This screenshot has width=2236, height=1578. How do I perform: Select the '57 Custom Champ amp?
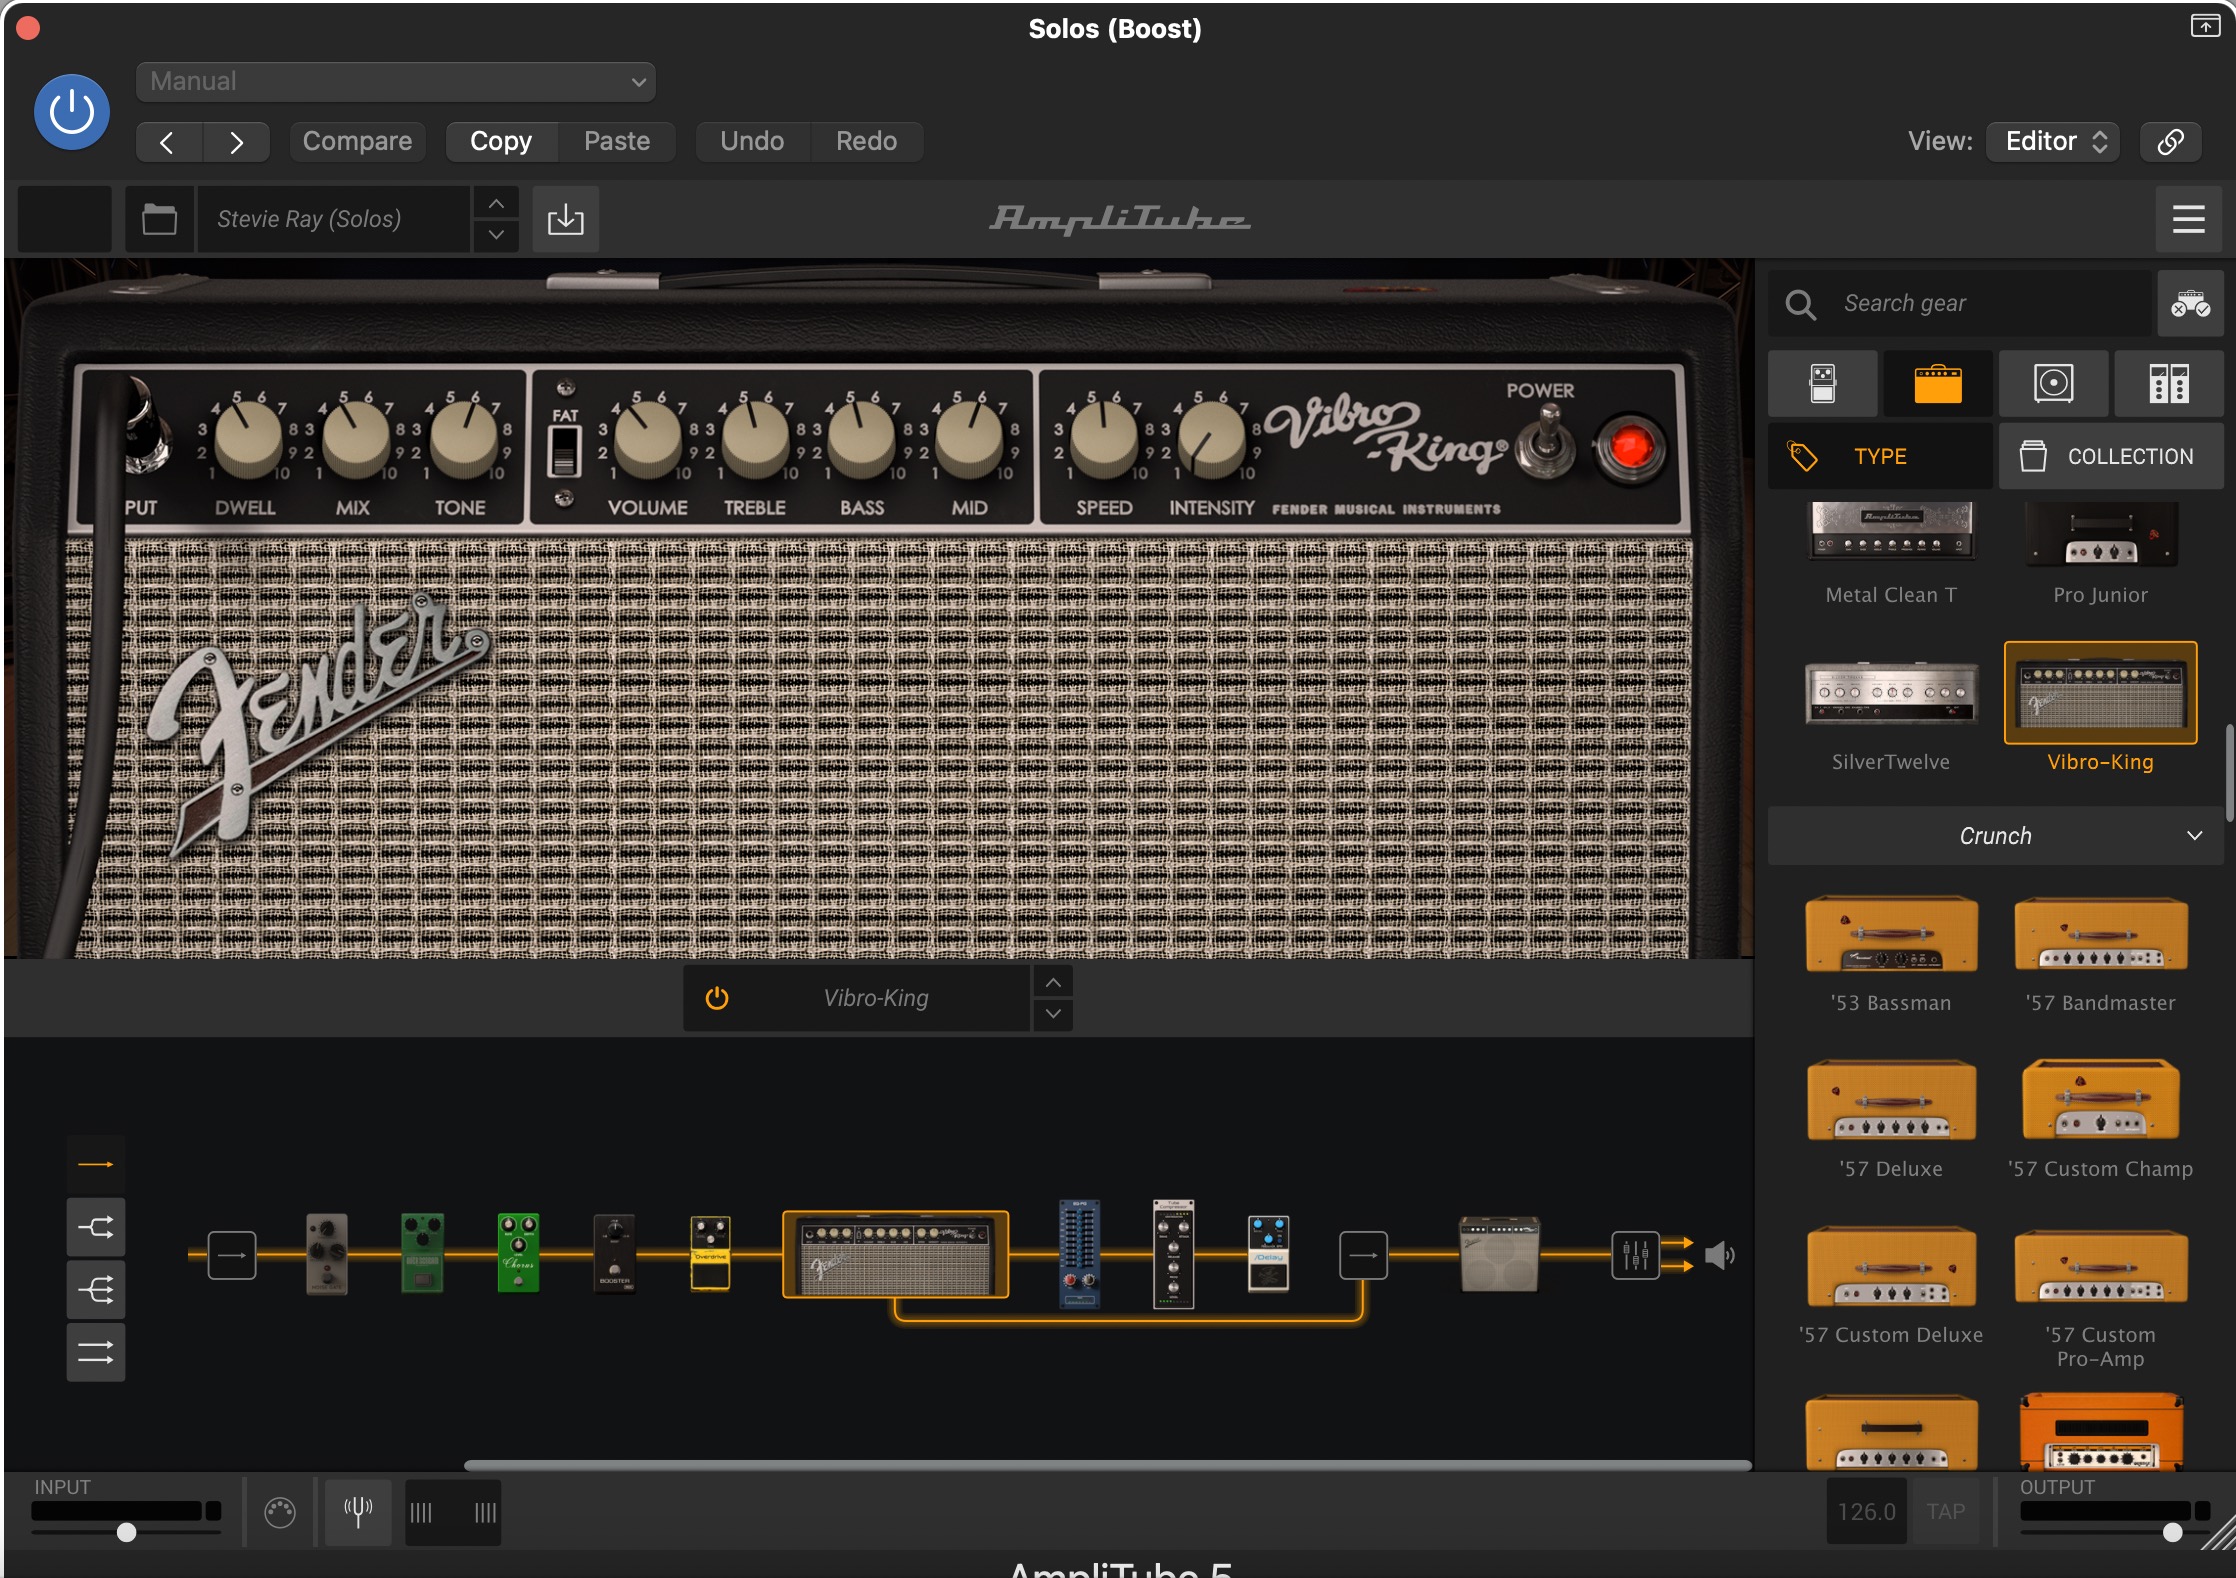click(x=2100, y=1120)
